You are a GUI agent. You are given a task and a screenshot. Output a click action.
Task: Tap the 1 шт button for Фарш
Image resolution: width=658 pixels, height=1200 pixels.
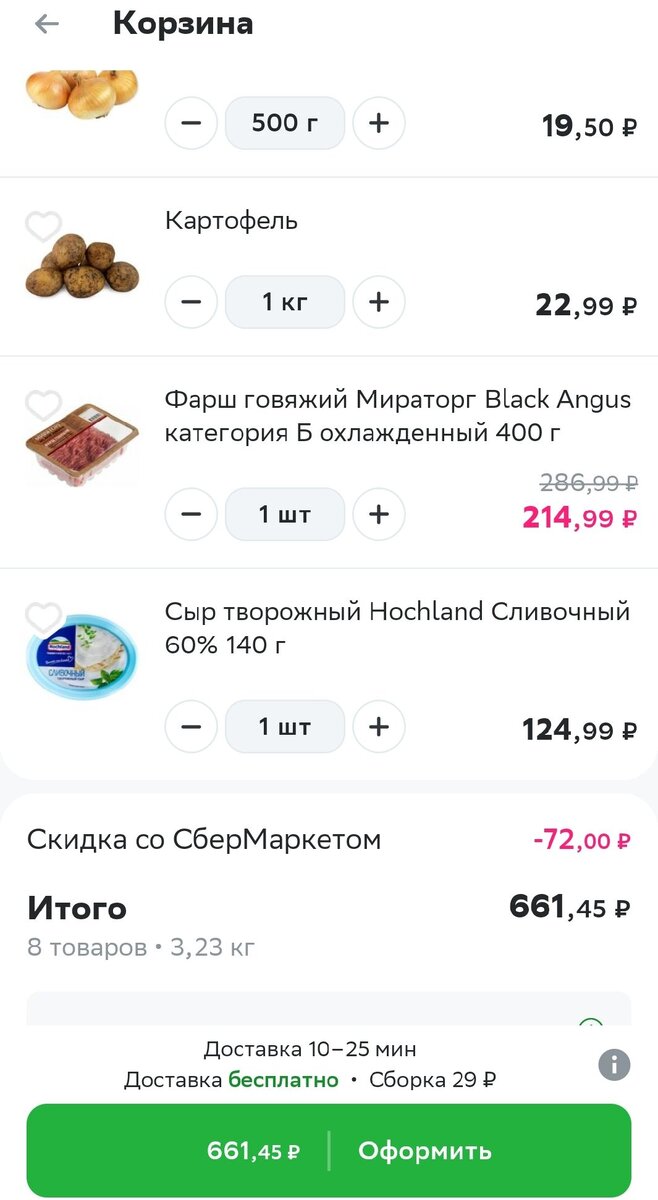(285, 514)
